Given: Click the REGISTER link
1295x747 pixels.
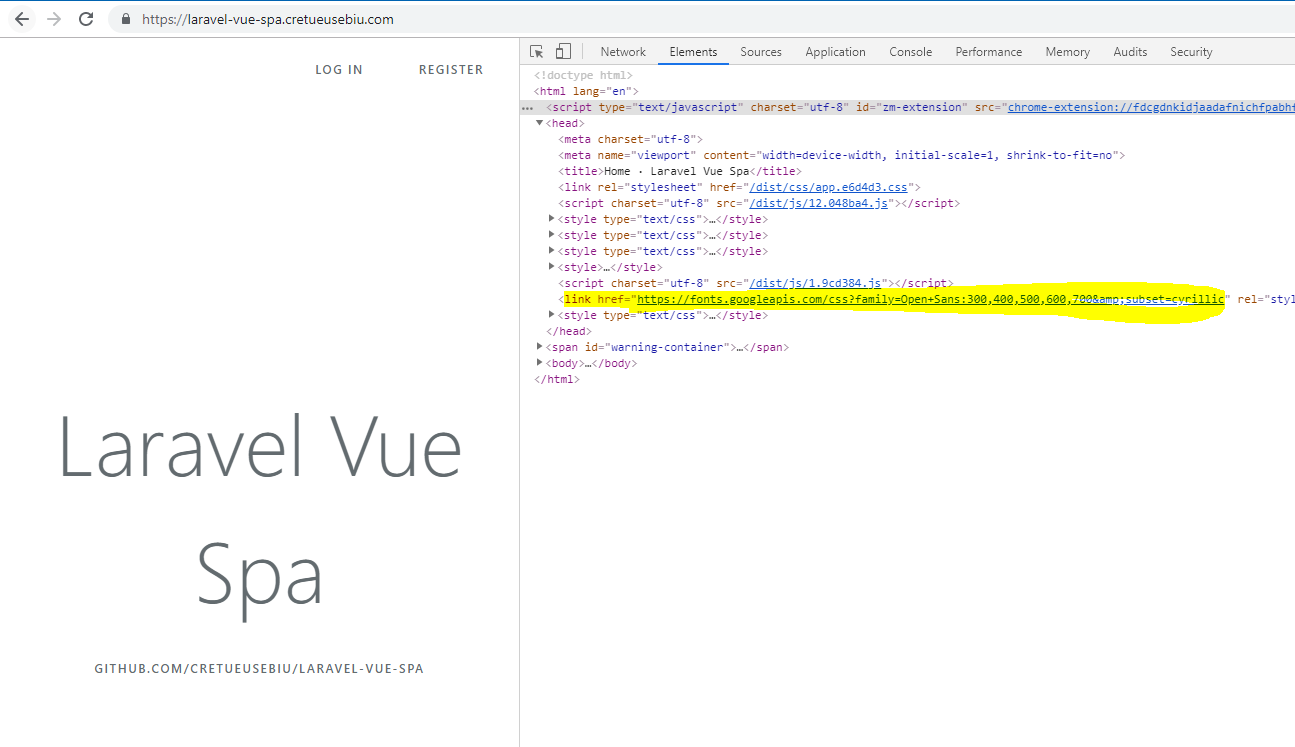Looking at the screenshot, I should [x=451, y=69].
